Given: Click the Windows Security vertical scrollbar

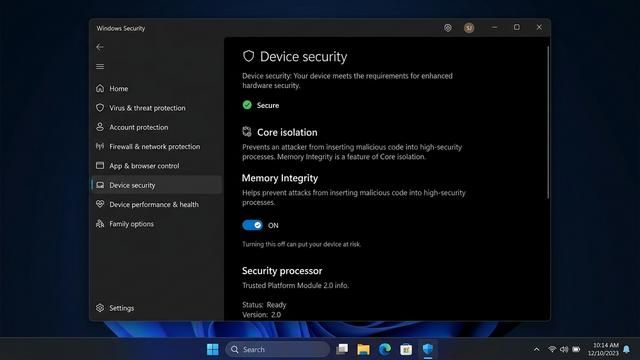Looking at the screenshot, I should [548, 122].
